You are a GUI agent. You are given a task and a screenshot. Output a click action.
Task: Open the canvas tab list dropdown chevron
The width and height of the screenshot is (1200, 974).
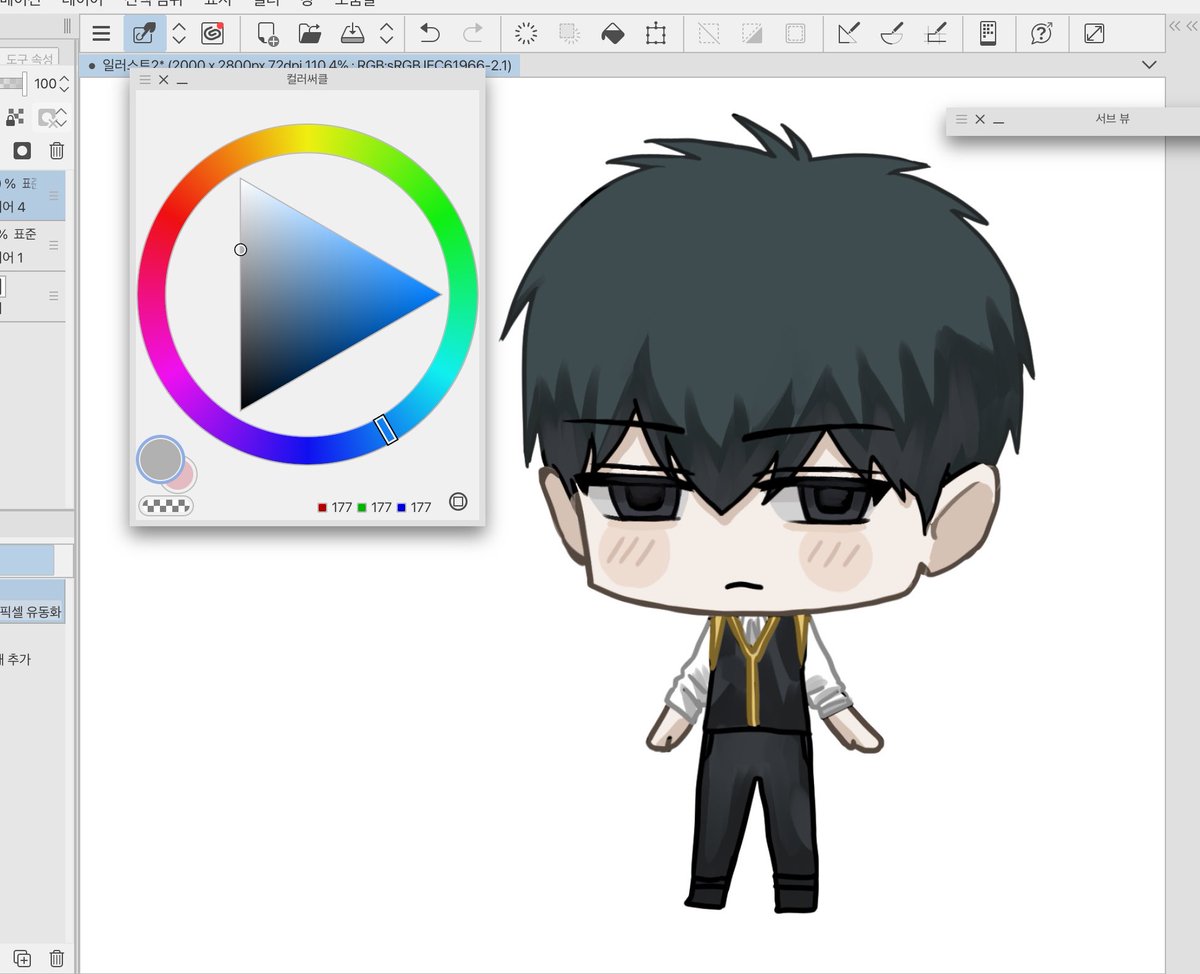[1149, 65]
